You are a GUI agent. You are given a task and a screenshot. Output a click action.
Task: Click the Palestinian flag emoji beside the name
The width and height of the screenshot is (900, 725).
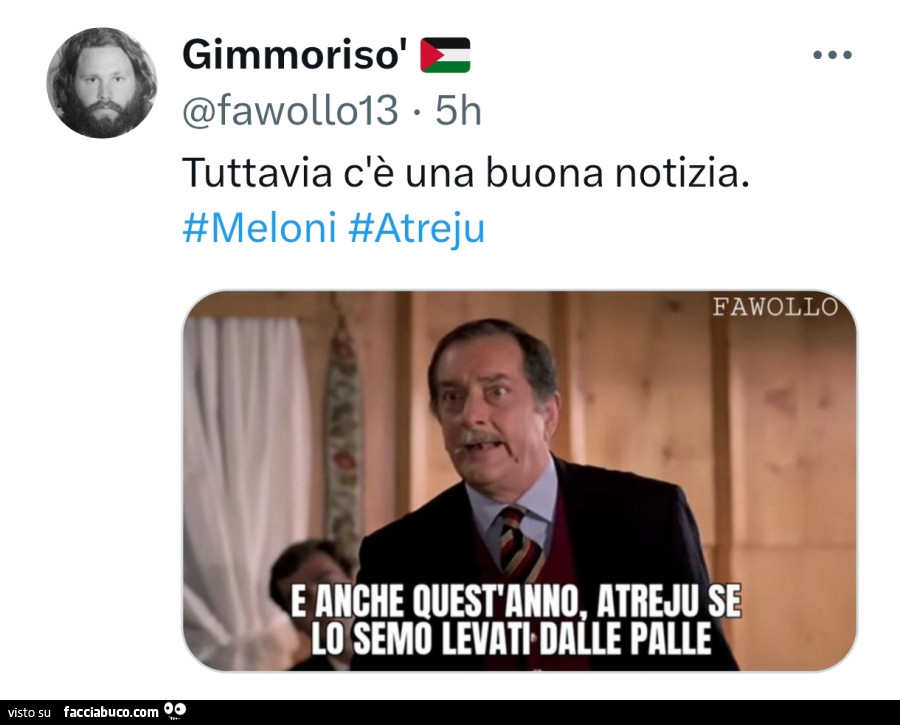pos(445,55)
